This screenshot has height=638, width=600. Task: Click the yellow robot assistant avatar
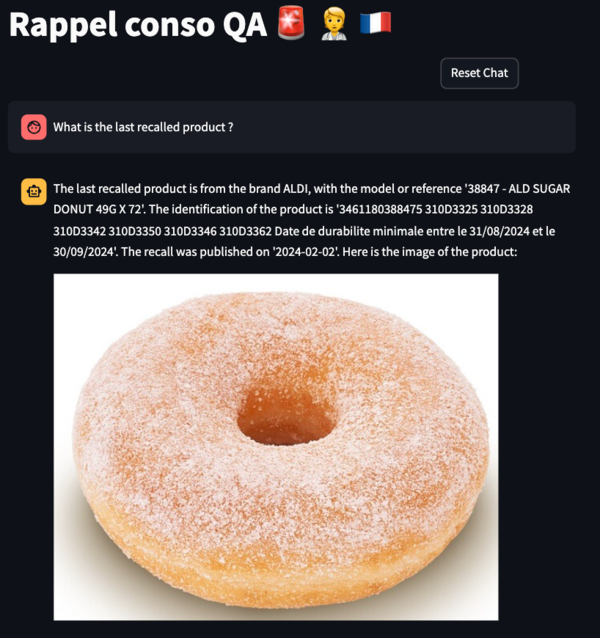tap(34, 191)
